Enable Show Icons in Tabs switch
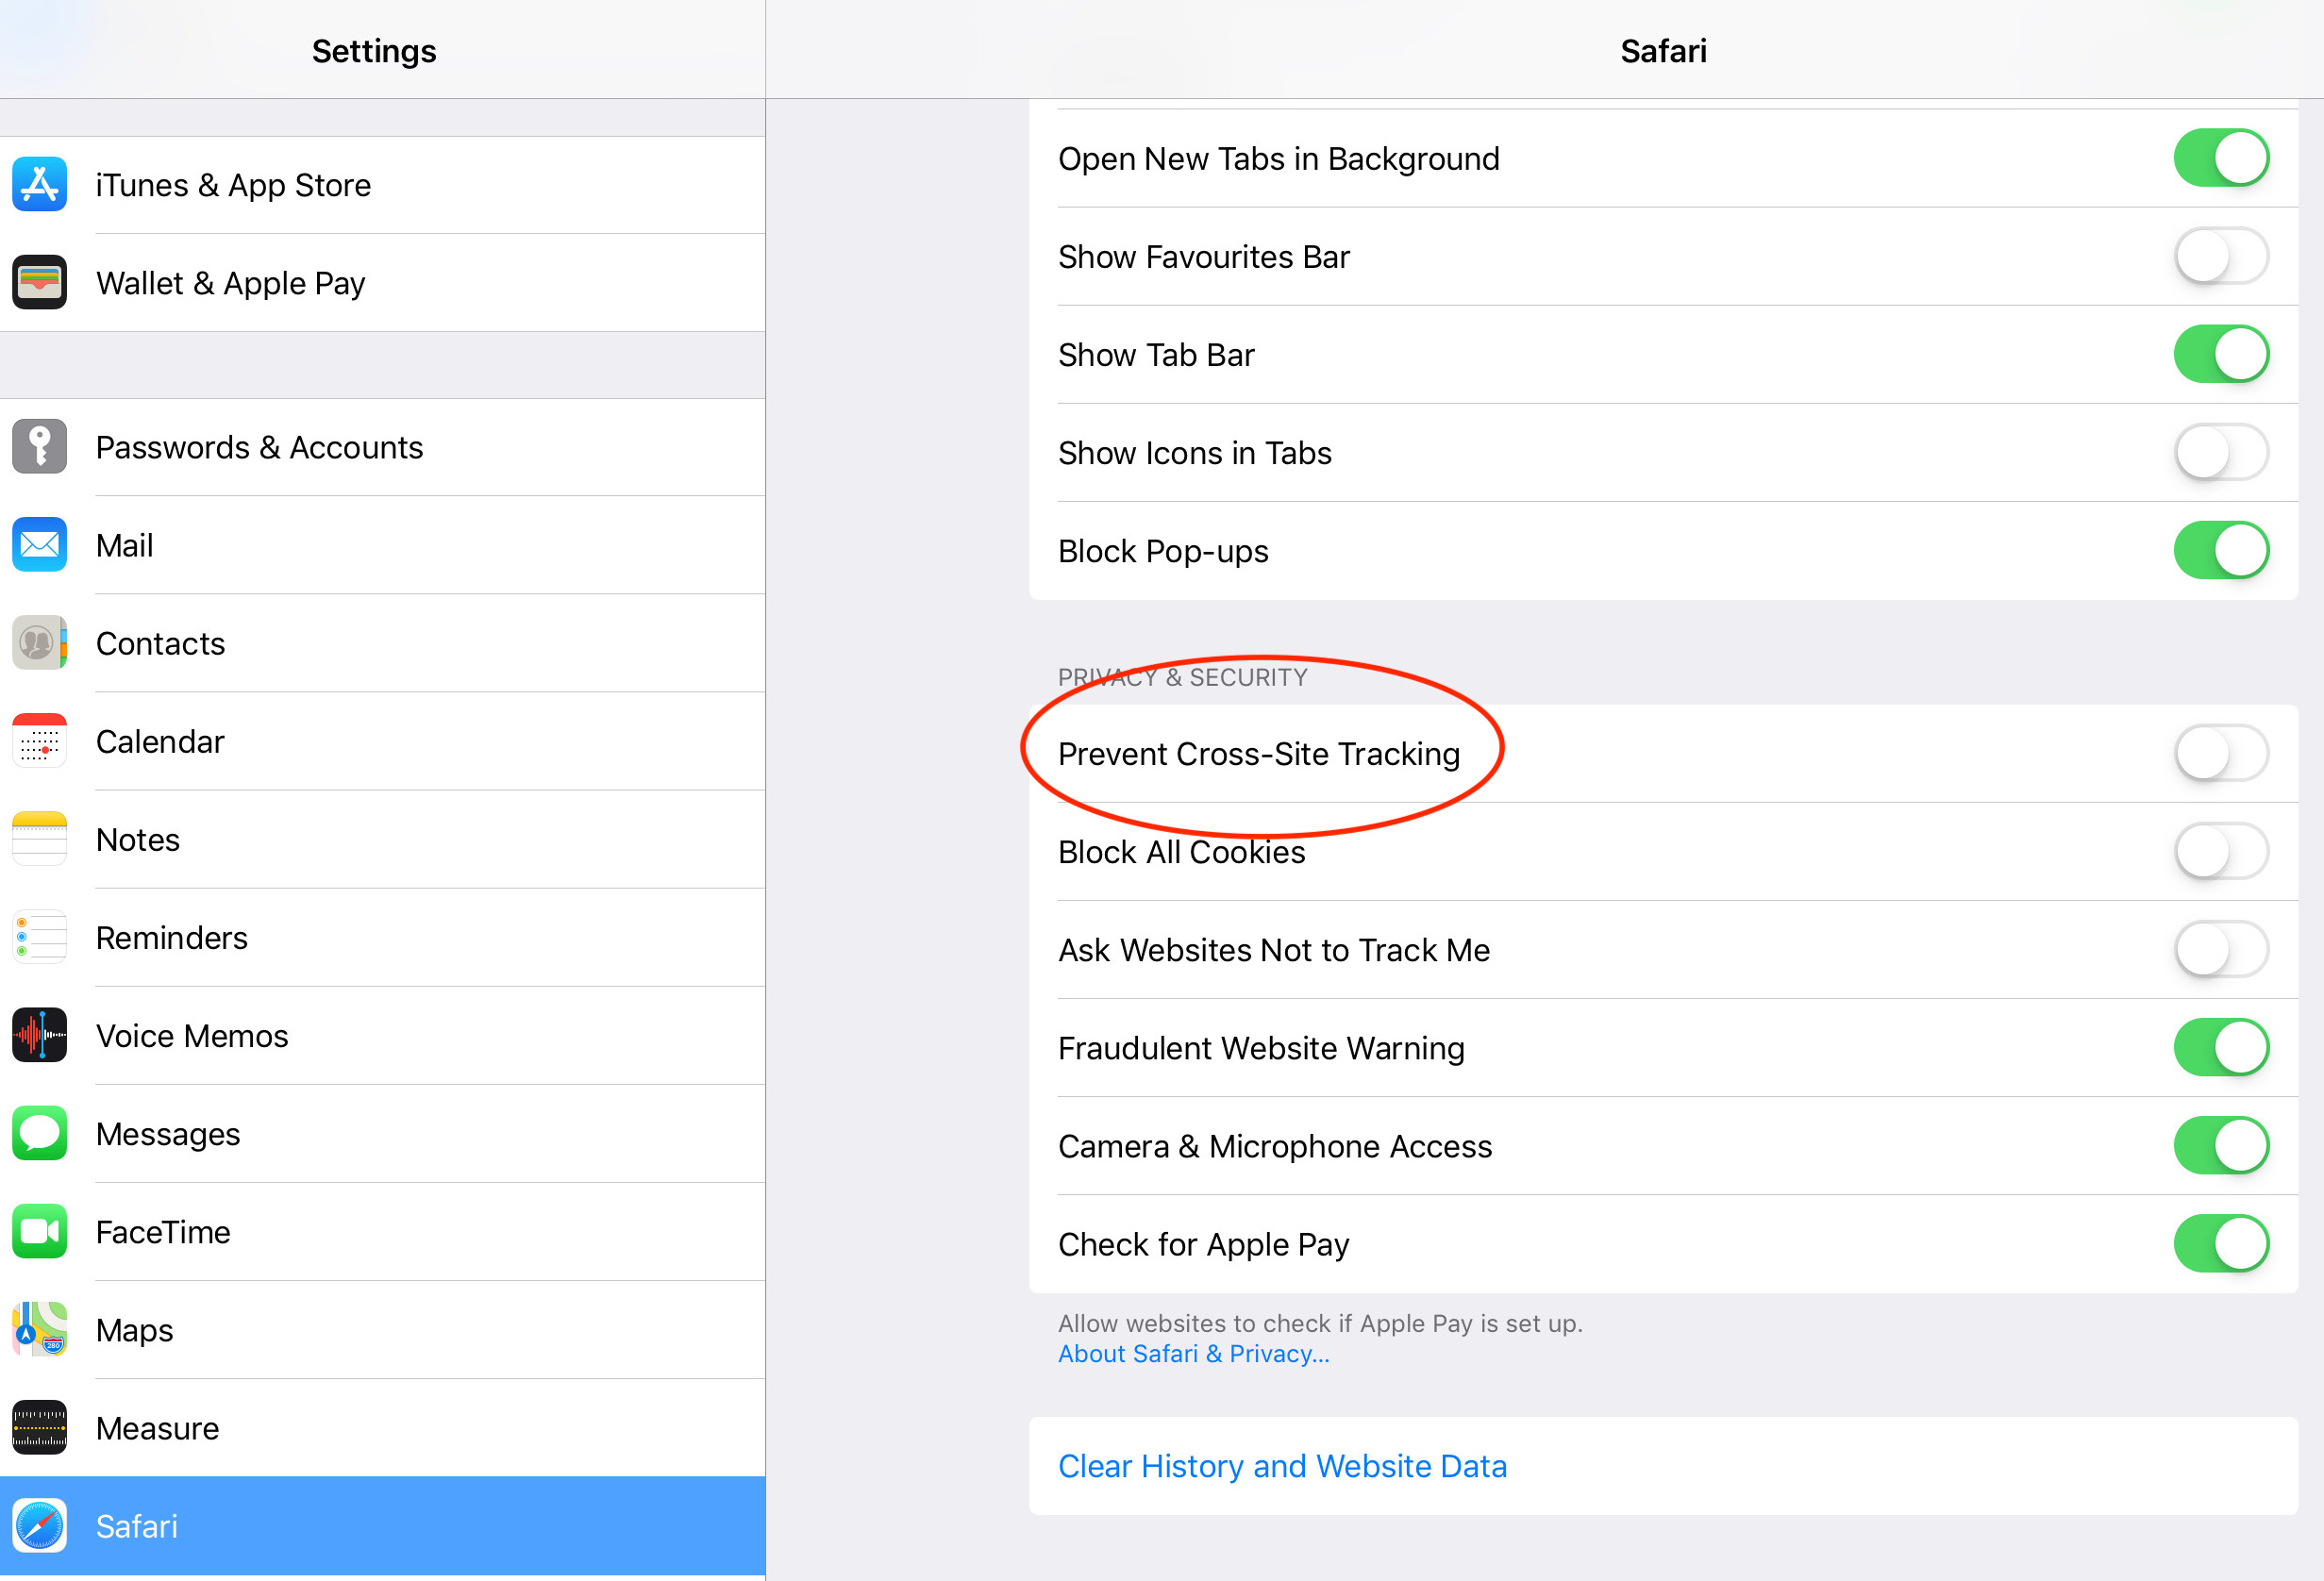Screen dimensions: 2324x1581 [x=2221, y=452]
